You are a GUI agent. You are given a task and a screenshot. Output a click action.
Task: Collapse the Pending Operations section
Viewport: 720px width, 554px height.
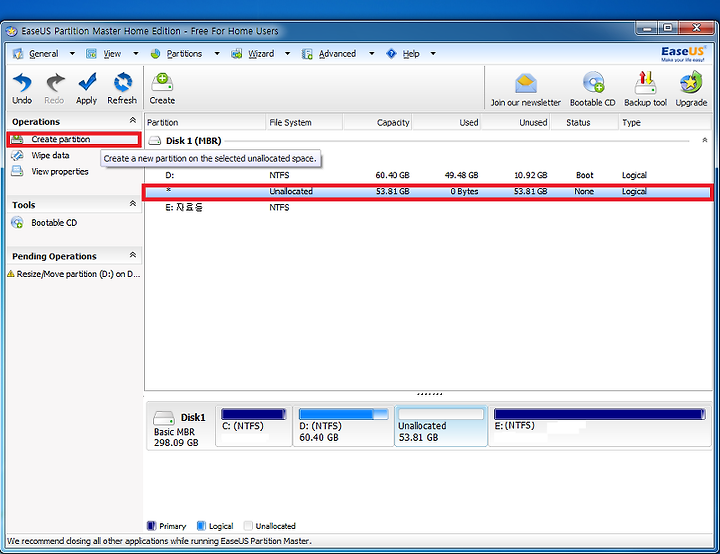tap(133, 255)
